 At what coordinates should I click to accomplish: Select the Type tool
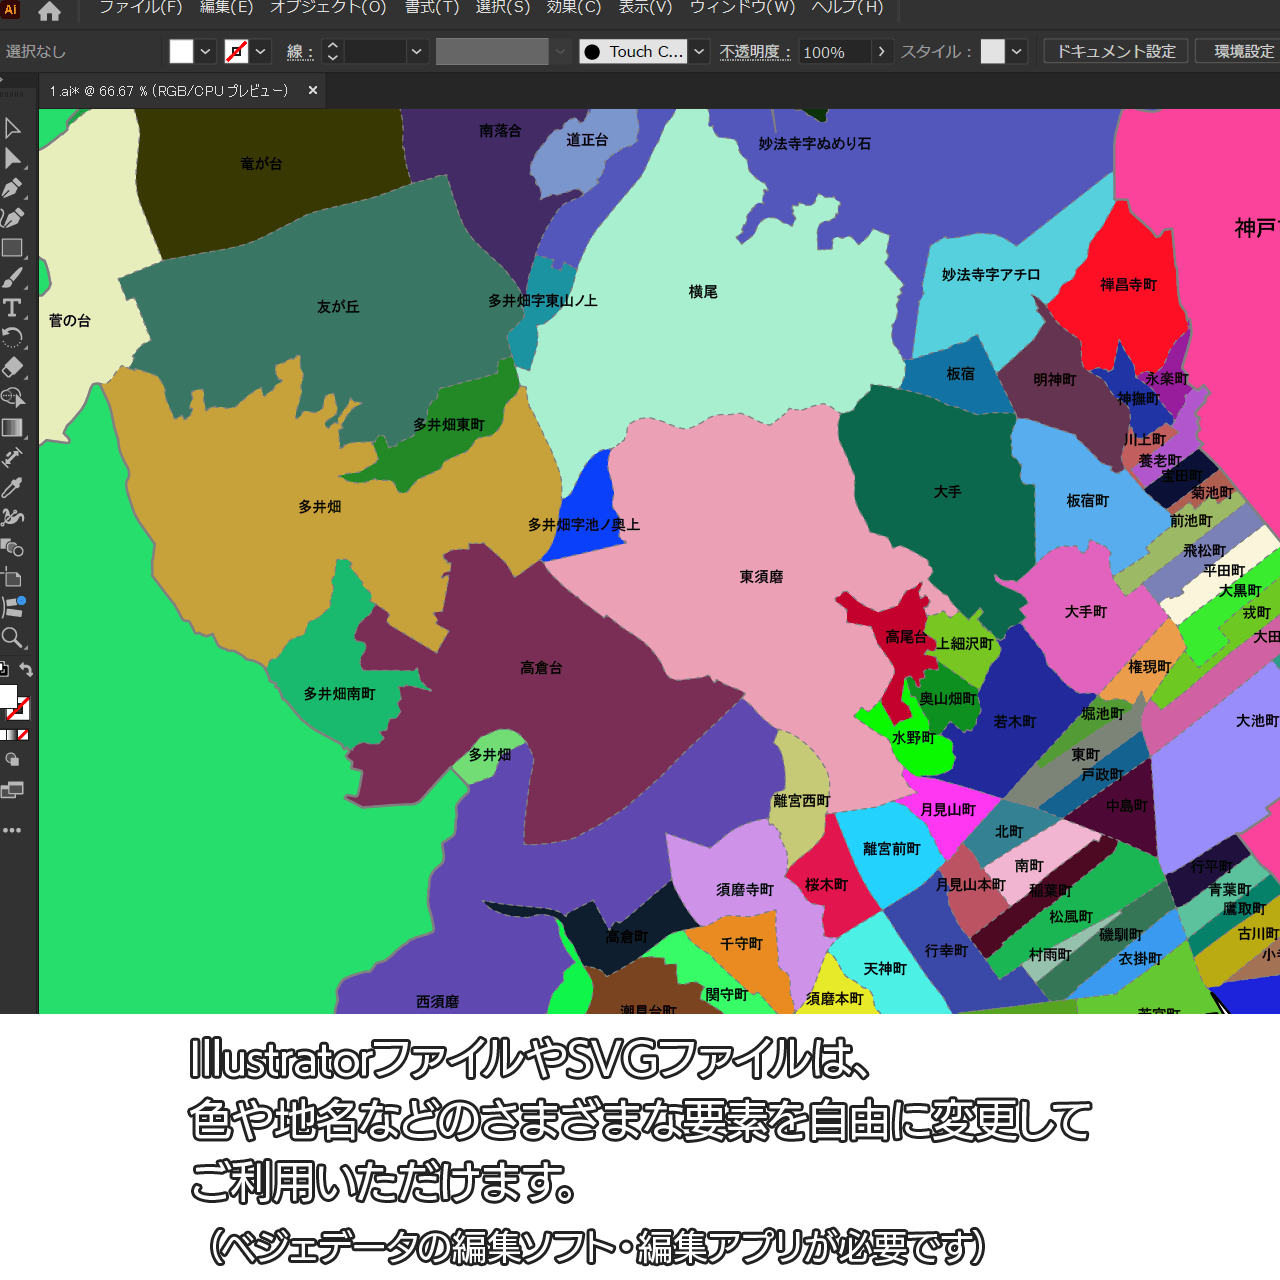[12, 308]
